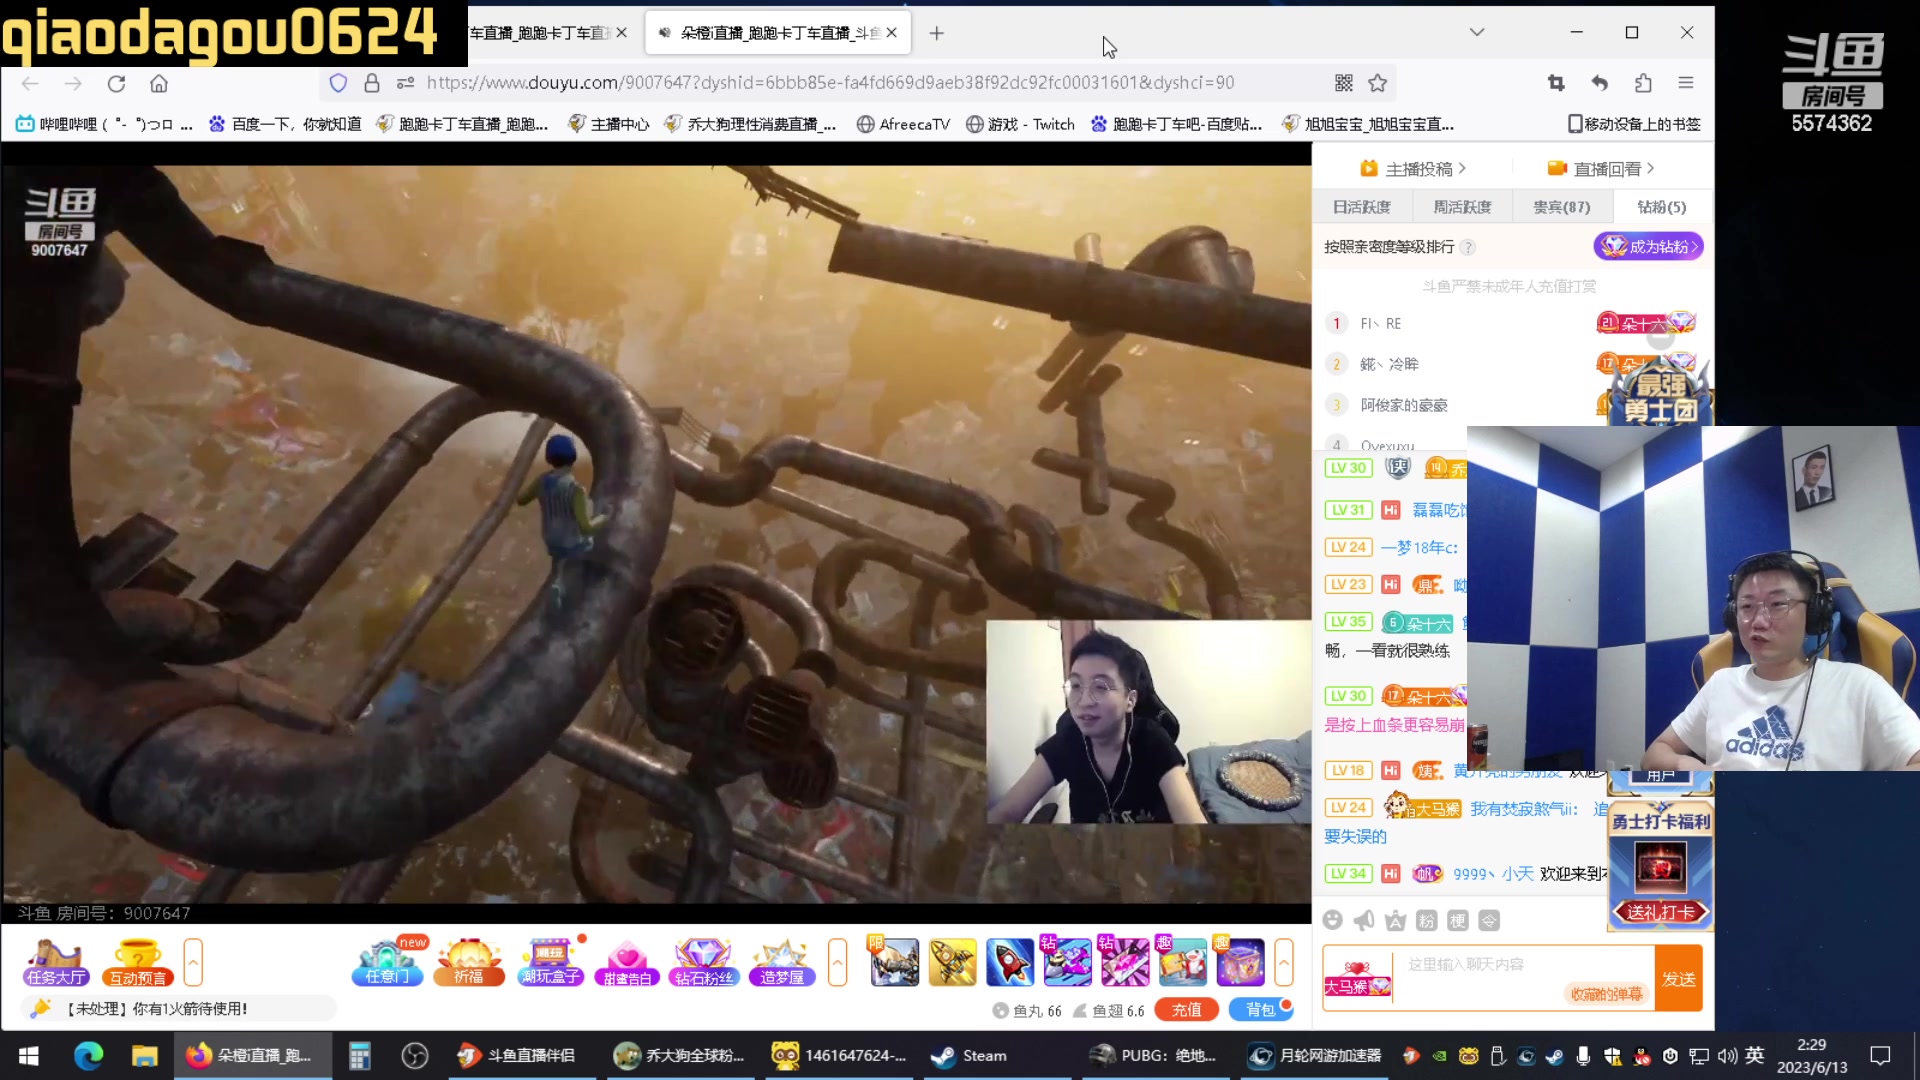
Task: Open the 背包 backpack button
Action: click(1261, 1010)
